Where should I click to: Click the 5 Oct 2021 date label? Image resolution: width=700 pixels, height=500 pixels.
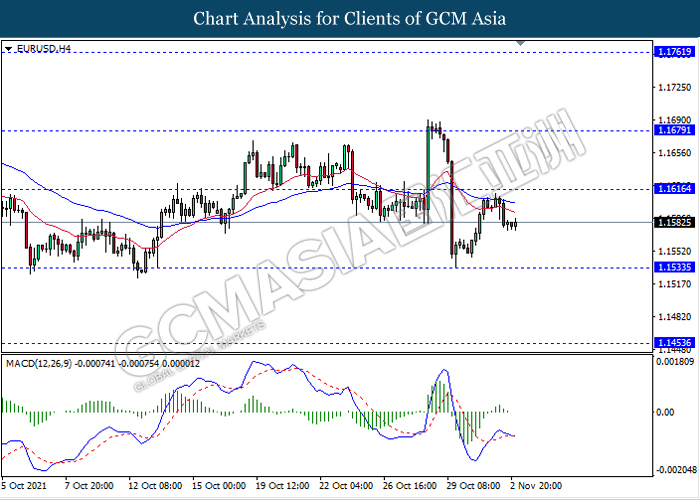pos(24,486)
